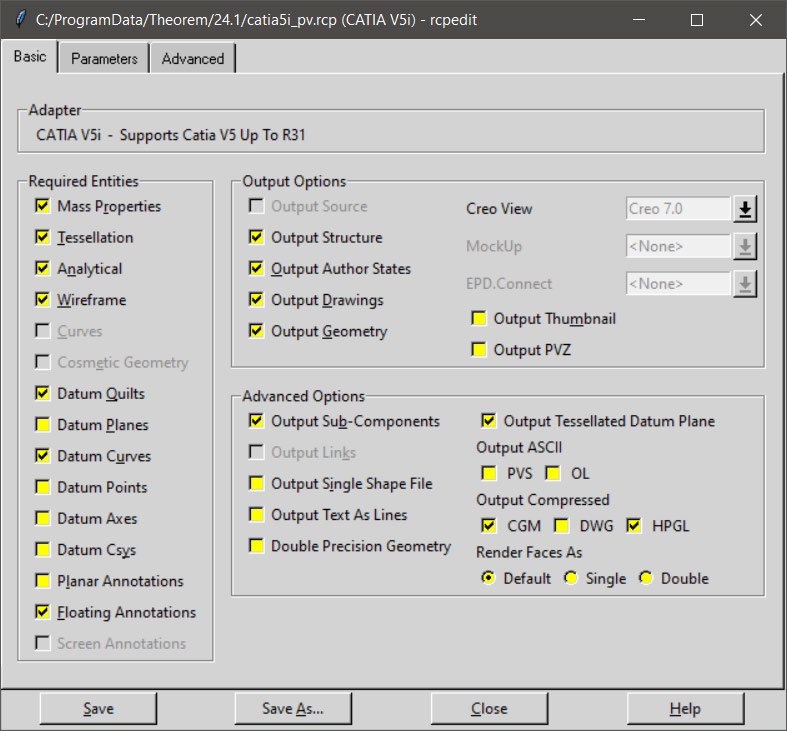Image resolution: width=787 pixels, height=731 pixels.
Task: Uncheck Floating Annotations
Action: 43,612
